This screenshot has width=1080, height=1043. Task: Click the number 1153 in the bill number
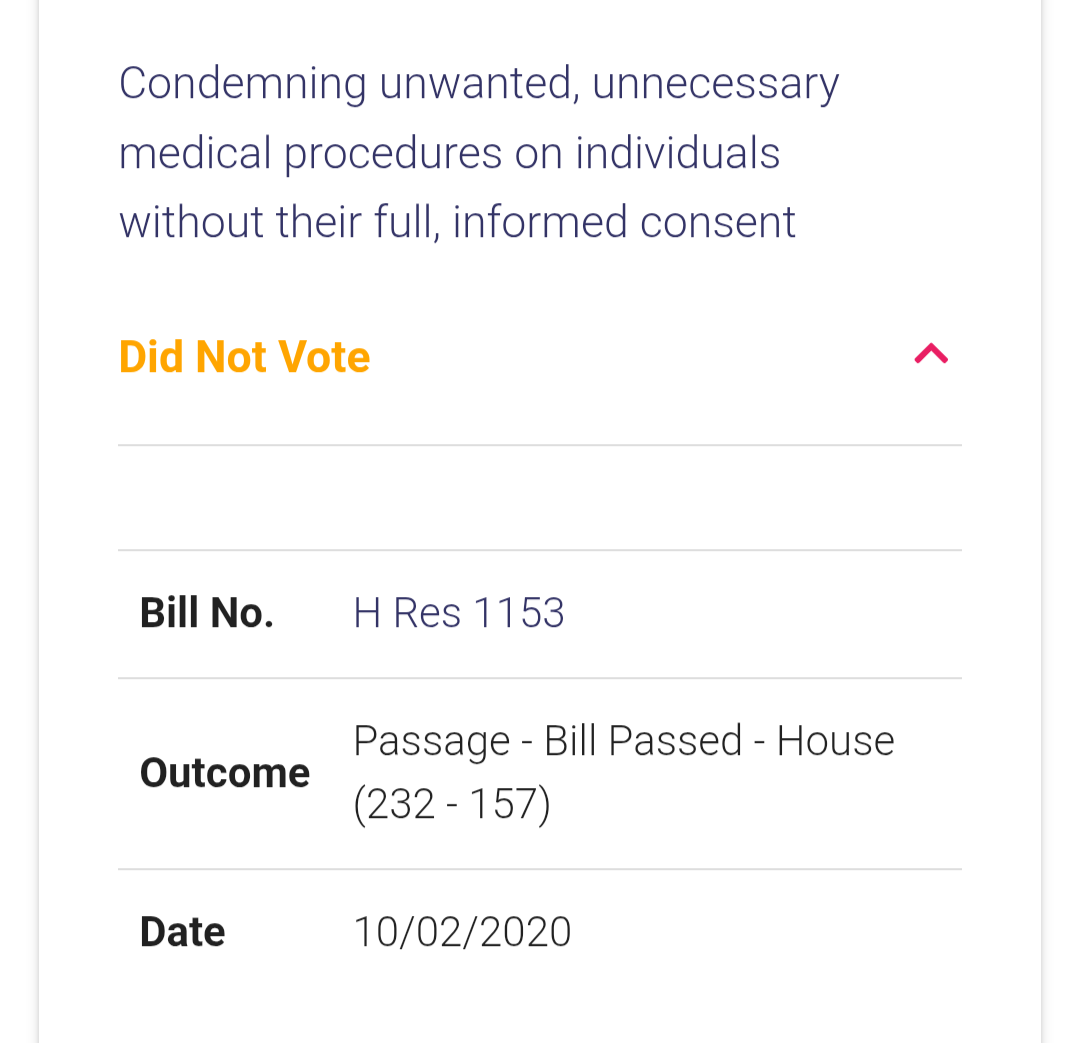(518, 613)
